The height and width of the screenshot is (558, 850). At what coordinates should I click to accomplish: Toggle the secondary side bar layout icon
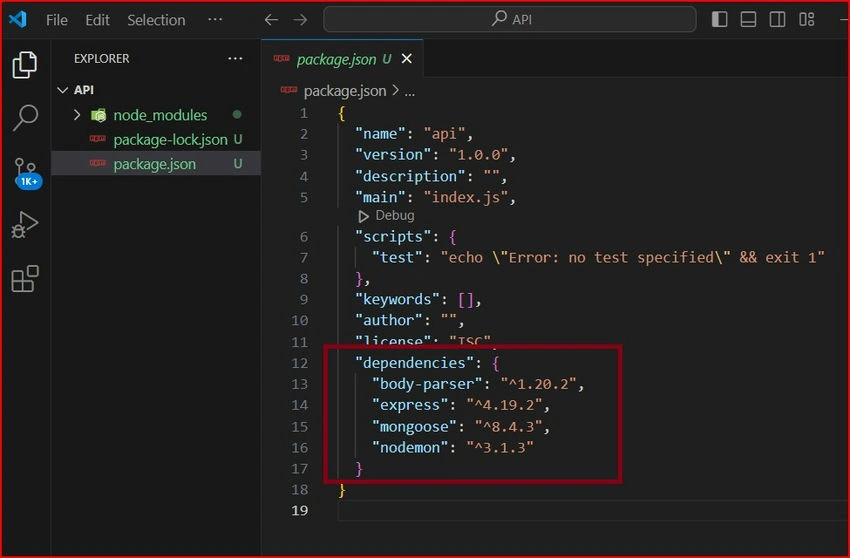point(777,20)
